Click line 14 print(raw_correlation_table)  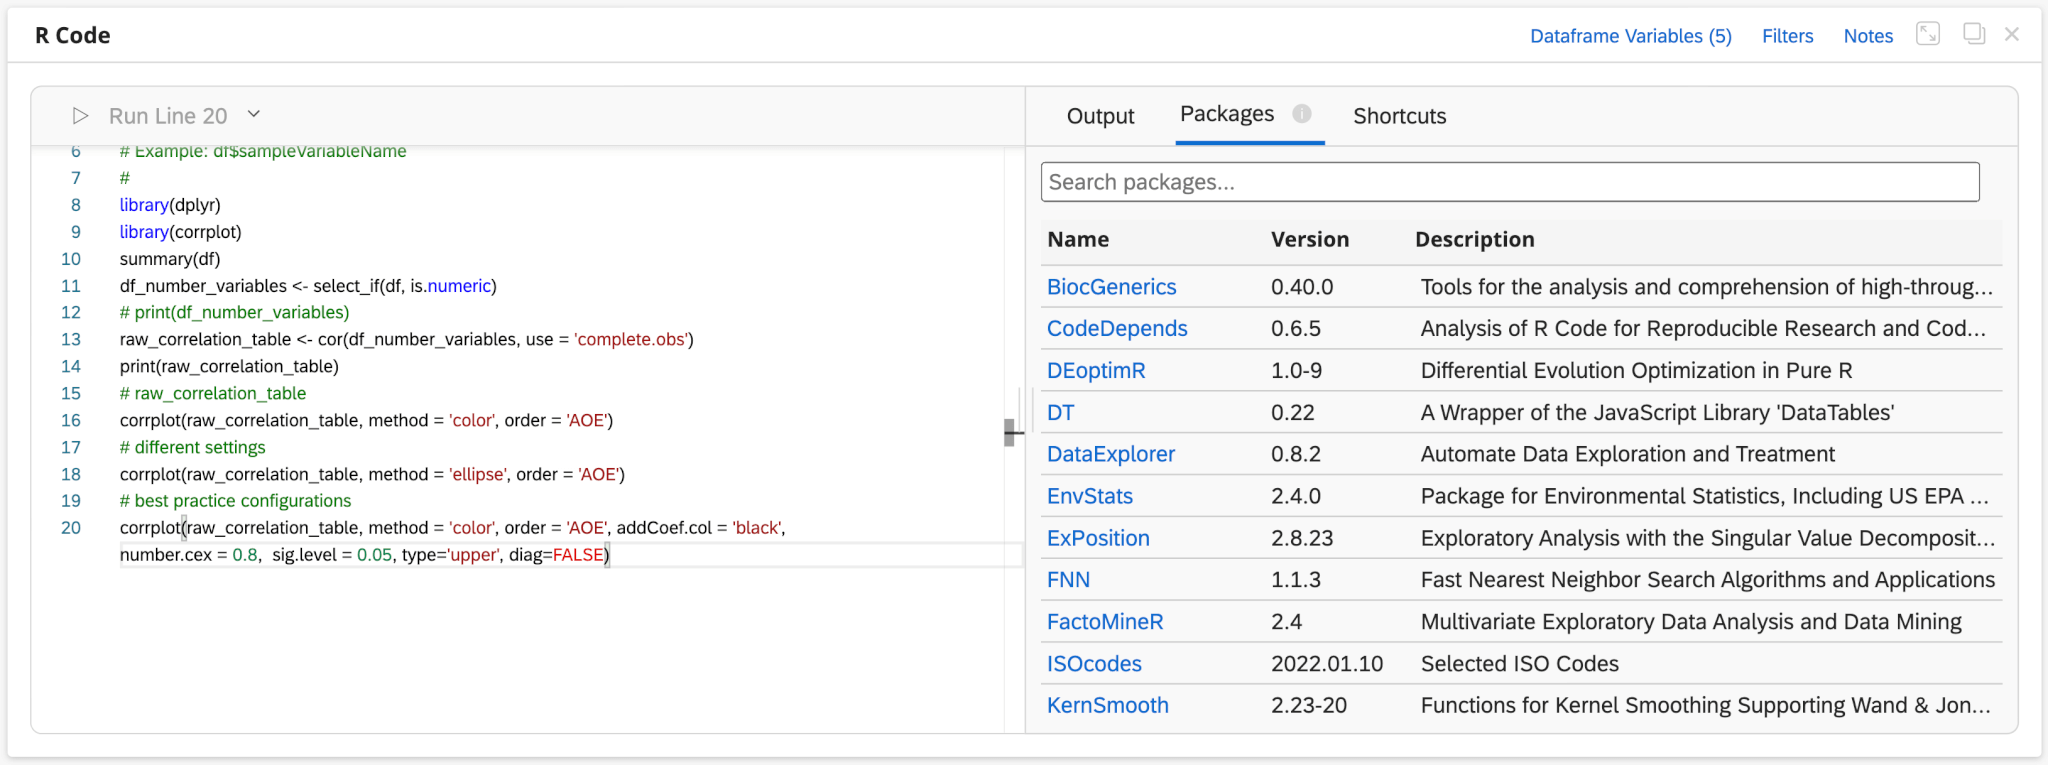pyautogui.click(x=229, y=367)
